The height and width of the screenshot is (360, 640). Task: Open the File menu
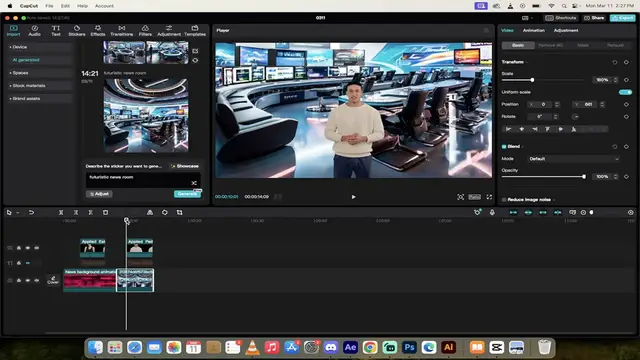(x=49, y=6)
